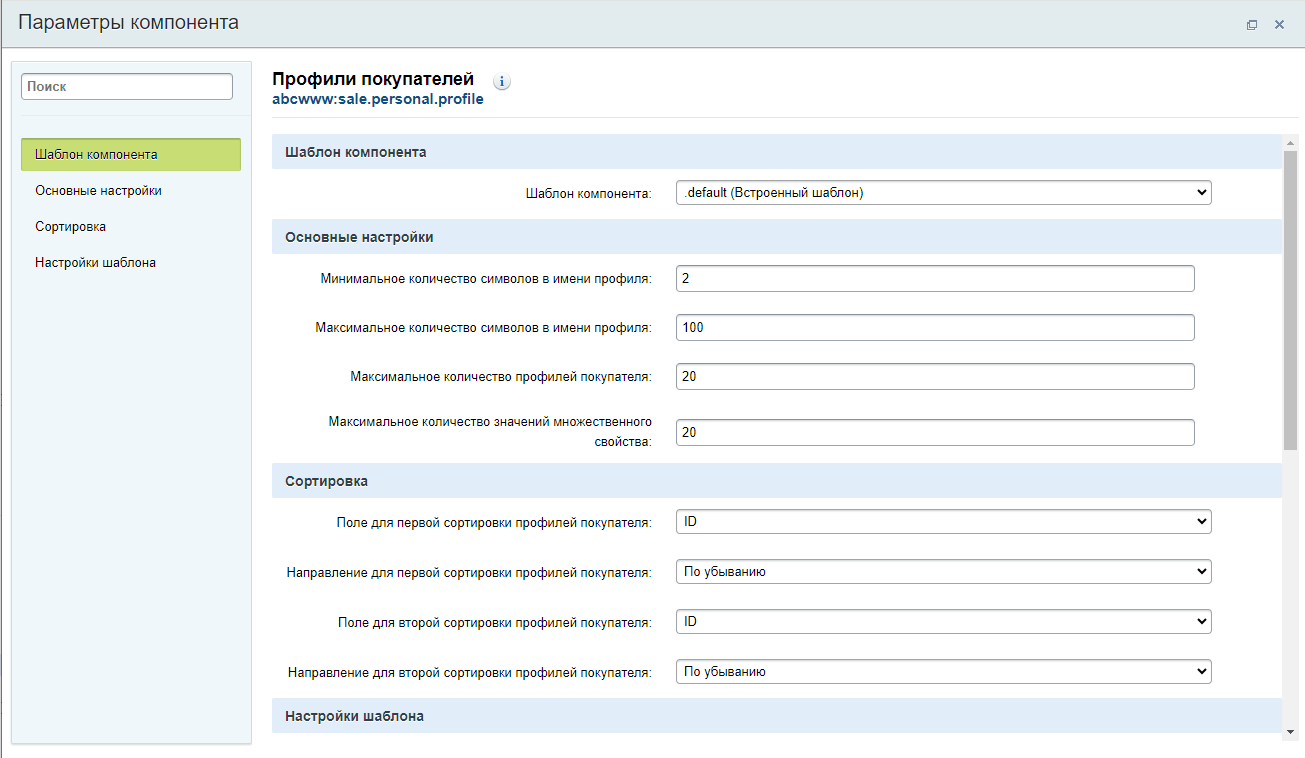Click the popup resize icon in title bar

[1252, 23]
